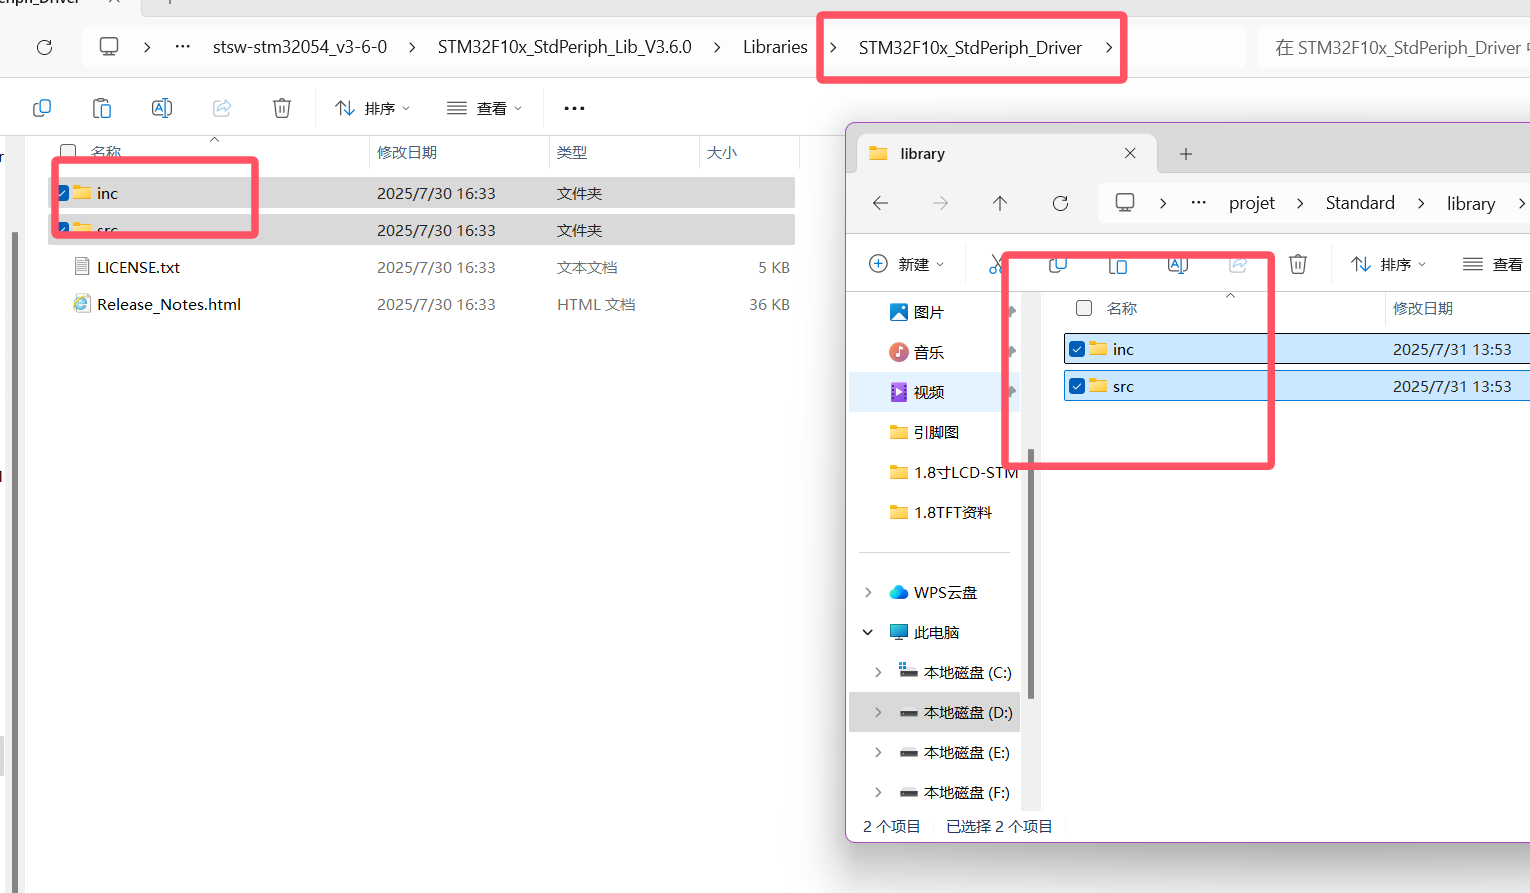
Task: Uncheck inc folder checkbox in back window
Action: [63, 193]
